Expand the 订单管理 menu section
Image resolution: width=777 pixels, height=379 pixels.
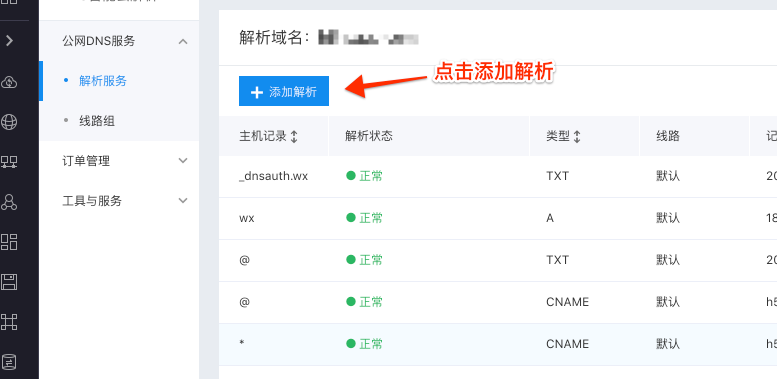point(183,161)
